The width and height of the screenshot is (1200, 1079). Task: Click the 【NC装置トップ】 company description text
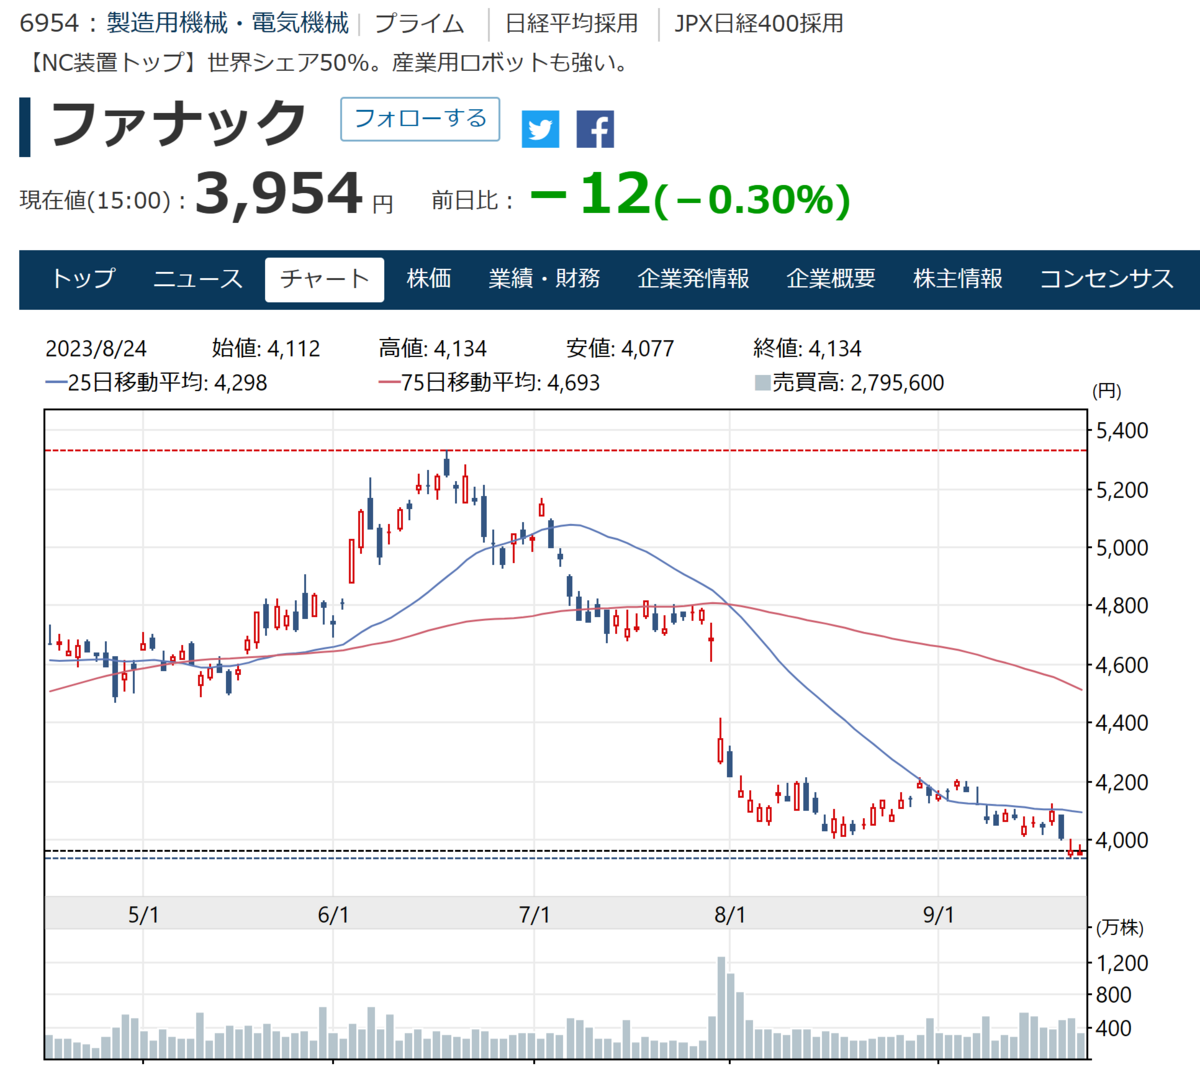(x=327, y=63)
